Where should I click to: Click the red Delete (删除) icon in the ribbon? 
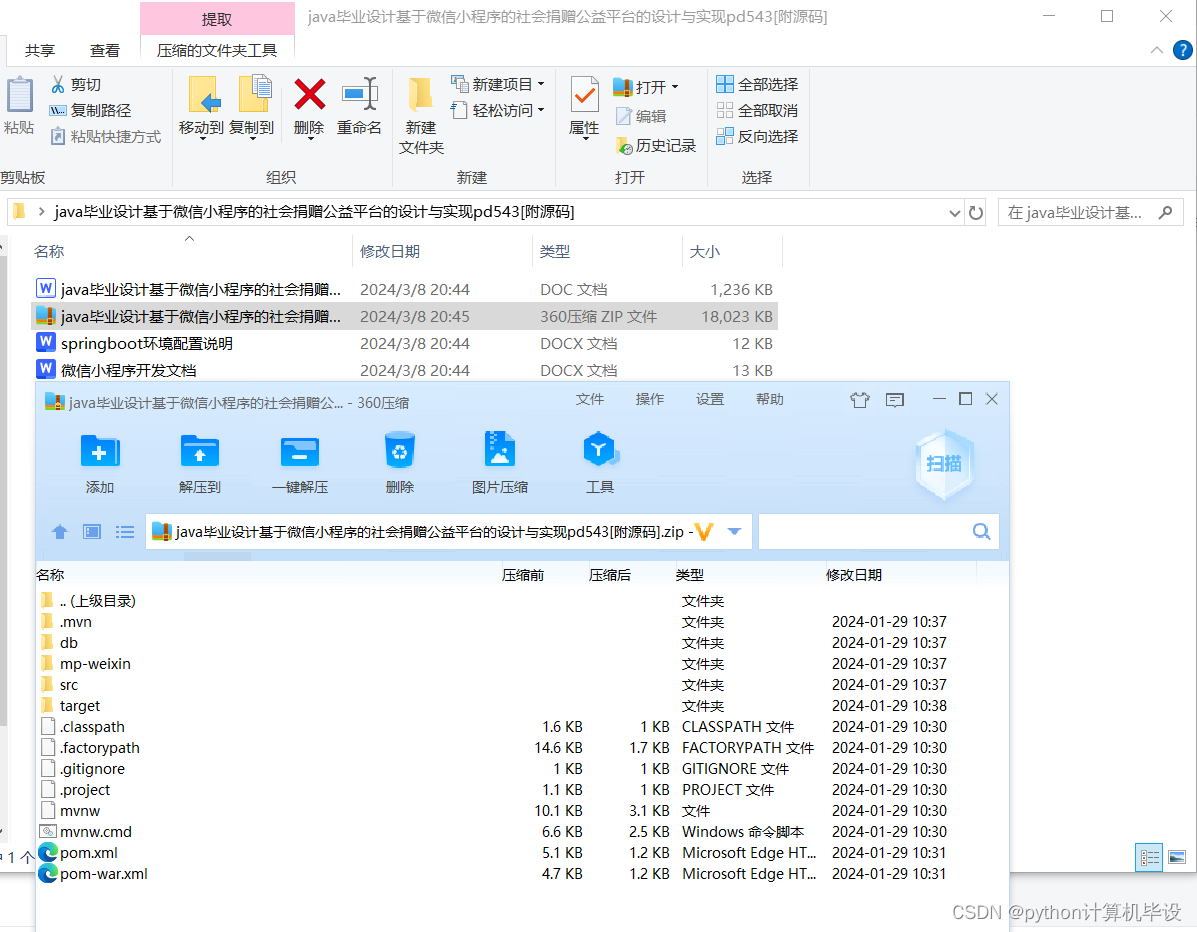tap(310, 95)
